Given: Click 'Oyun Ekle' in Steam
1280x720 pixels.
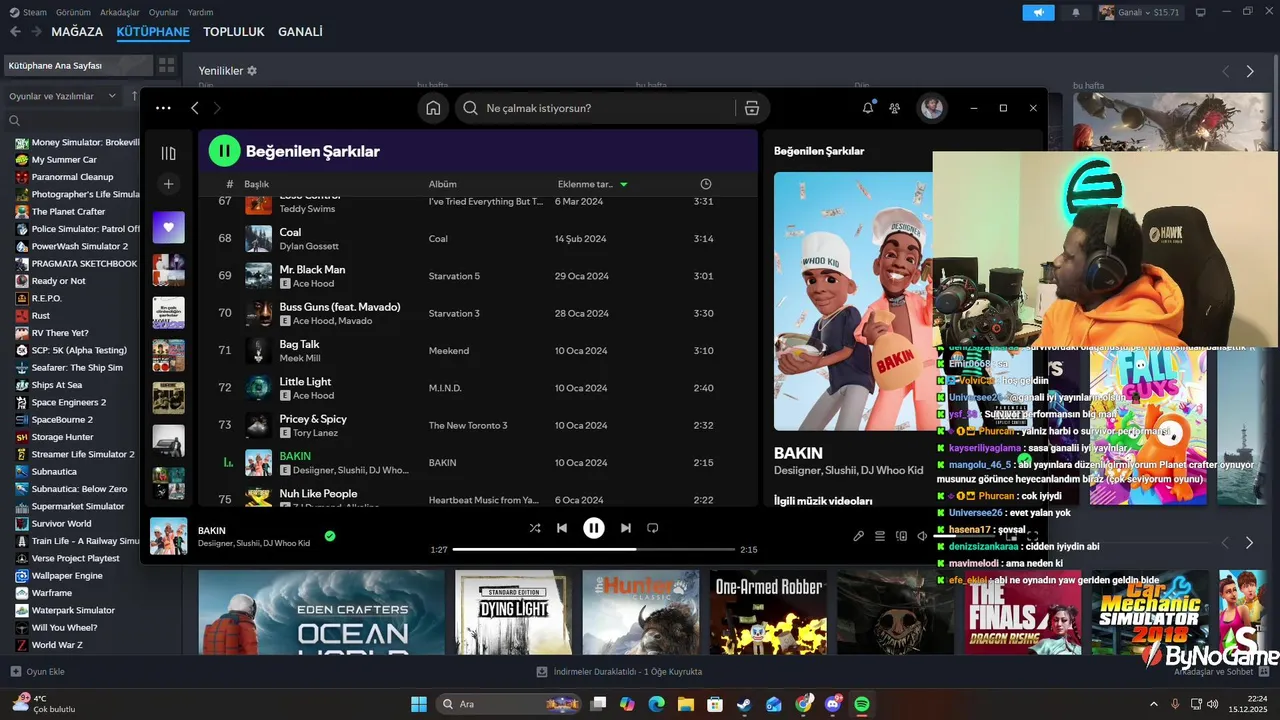Looking at the screenshot, I should 37,672.
